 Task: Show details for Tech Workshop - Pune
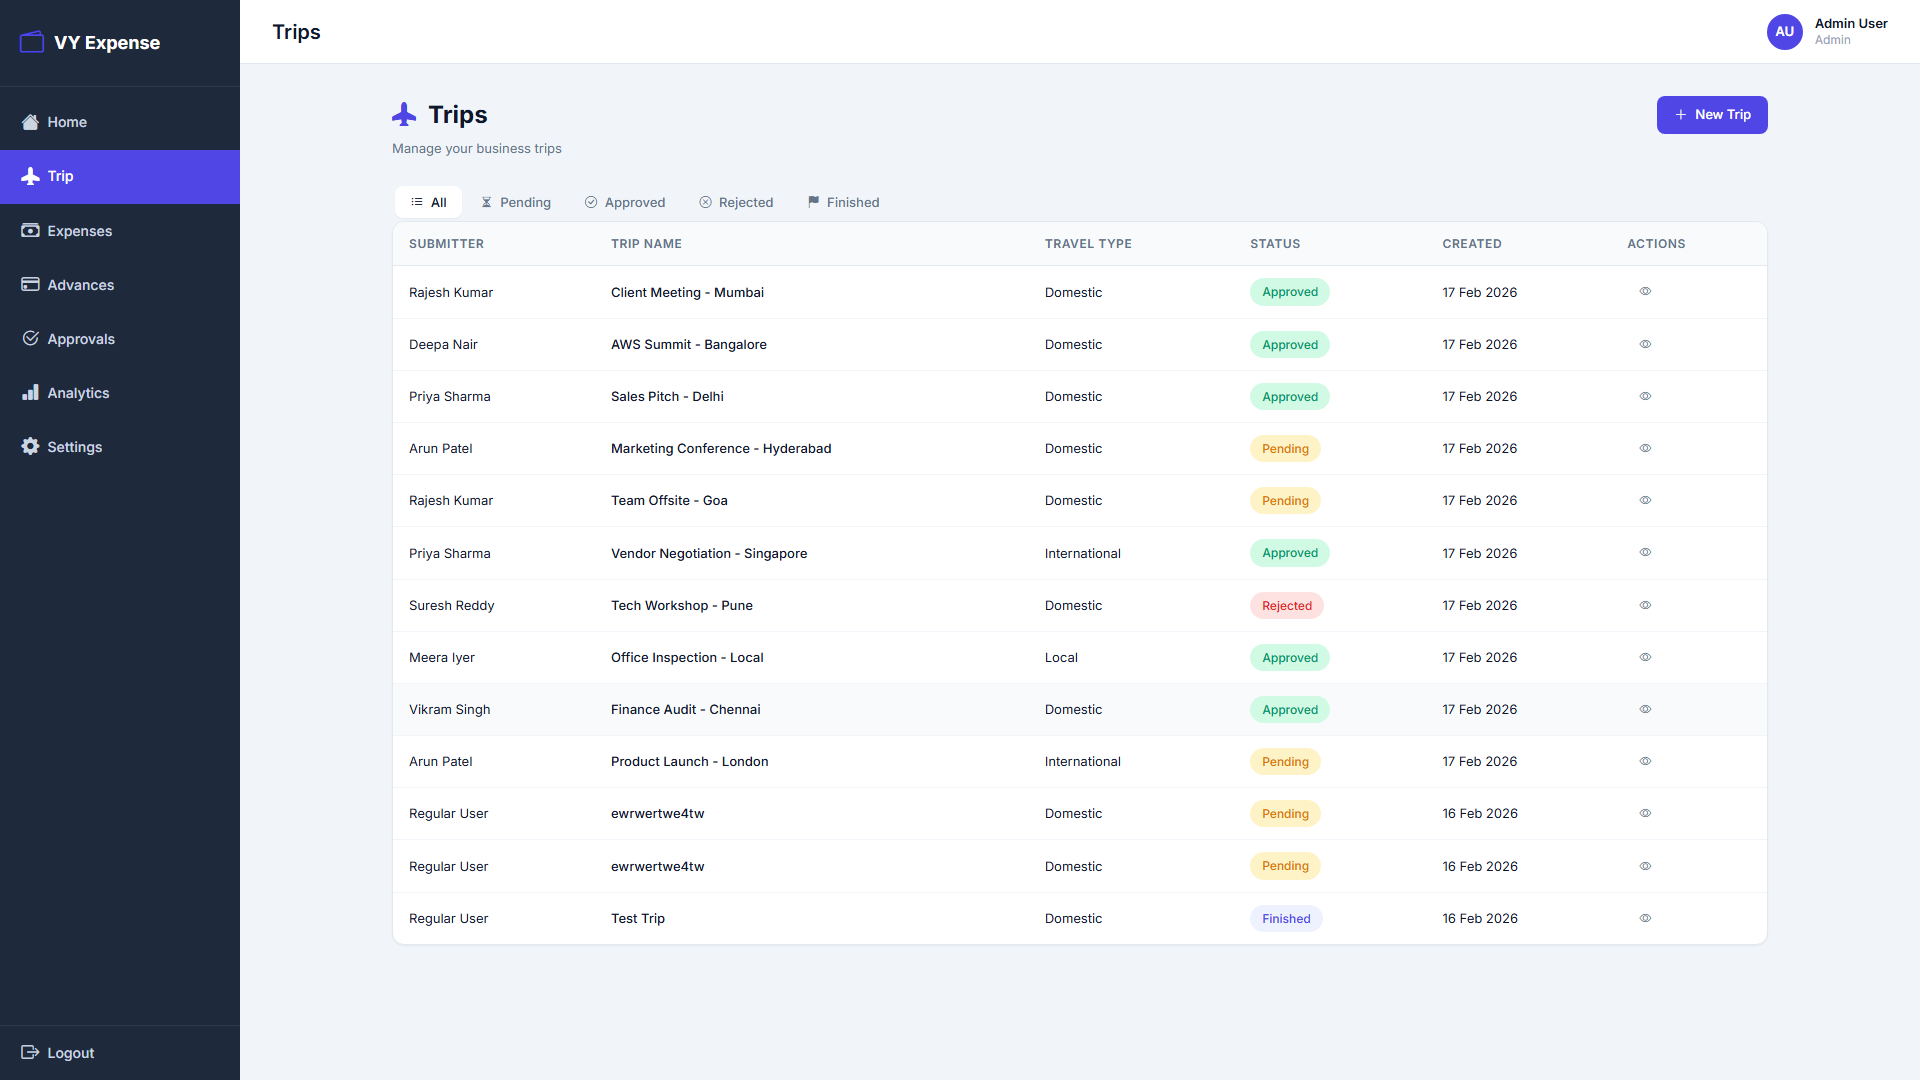1645,605
